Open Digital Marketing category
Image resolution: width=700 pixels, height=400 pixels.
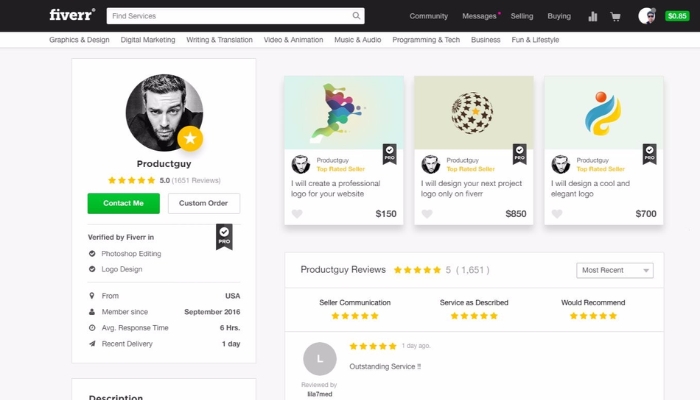(148, 40)
